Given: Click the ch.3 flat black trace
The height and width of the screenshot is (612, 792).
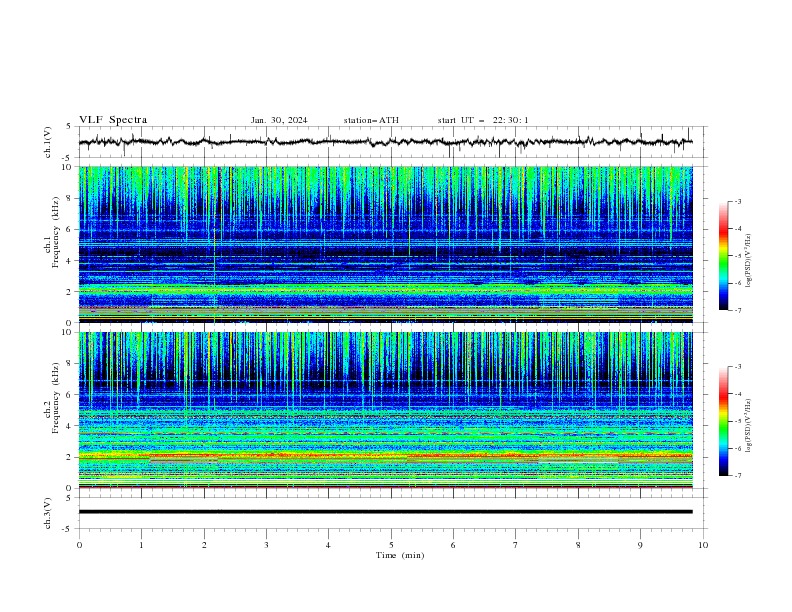Looking at the screenshot, I should [x=385, y=512].
